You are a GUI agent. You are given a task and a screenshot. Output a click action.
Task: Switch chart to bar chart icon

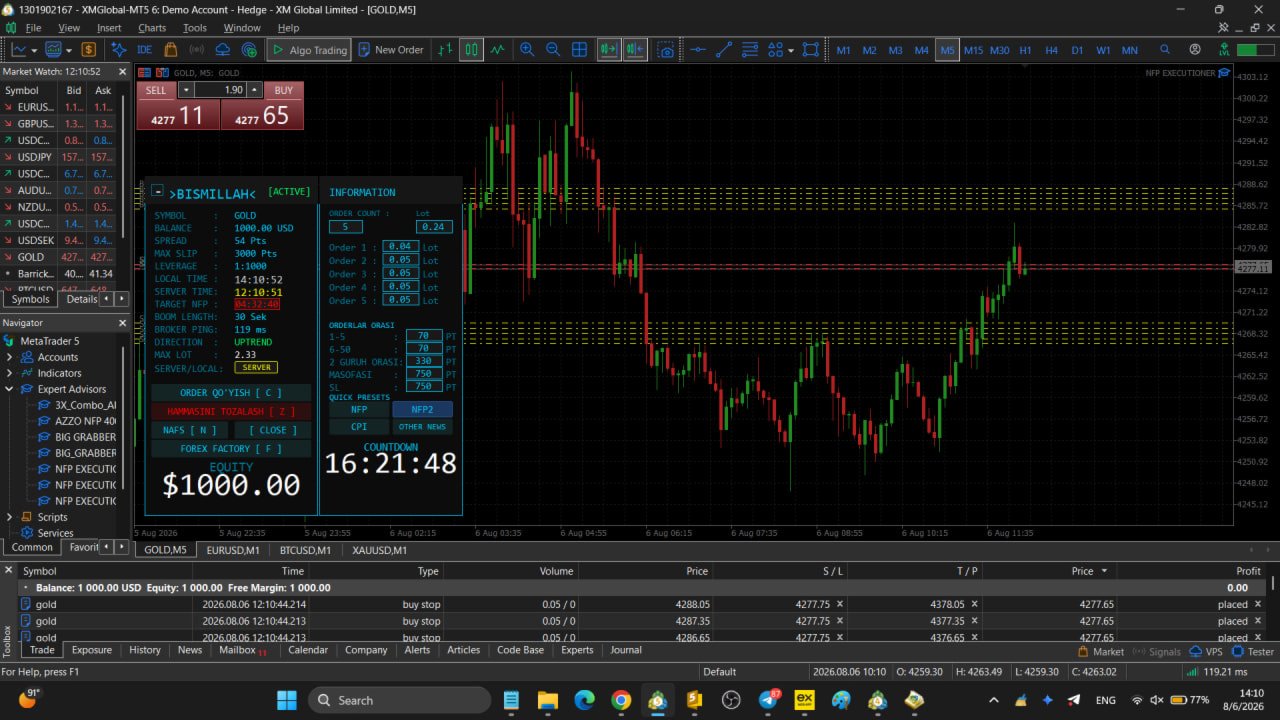[x=445, y=49]
